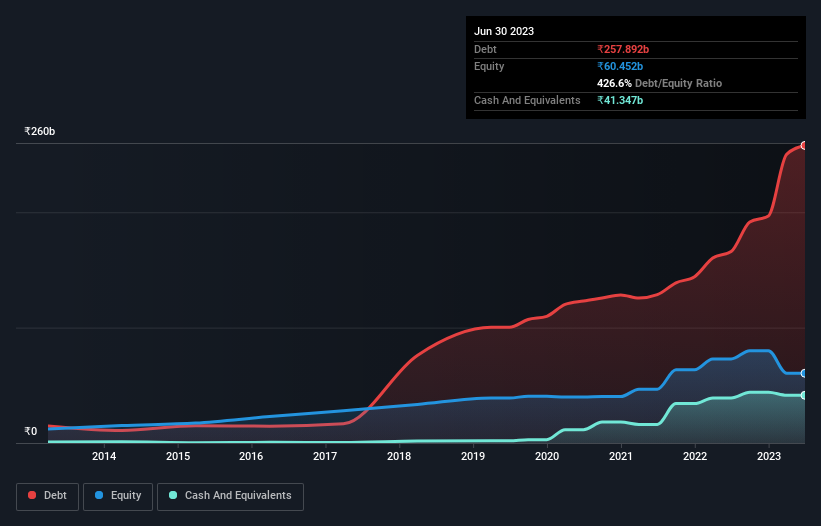Click the 426.6% Debt/Equity Ratio text

[x=659, y=83]
